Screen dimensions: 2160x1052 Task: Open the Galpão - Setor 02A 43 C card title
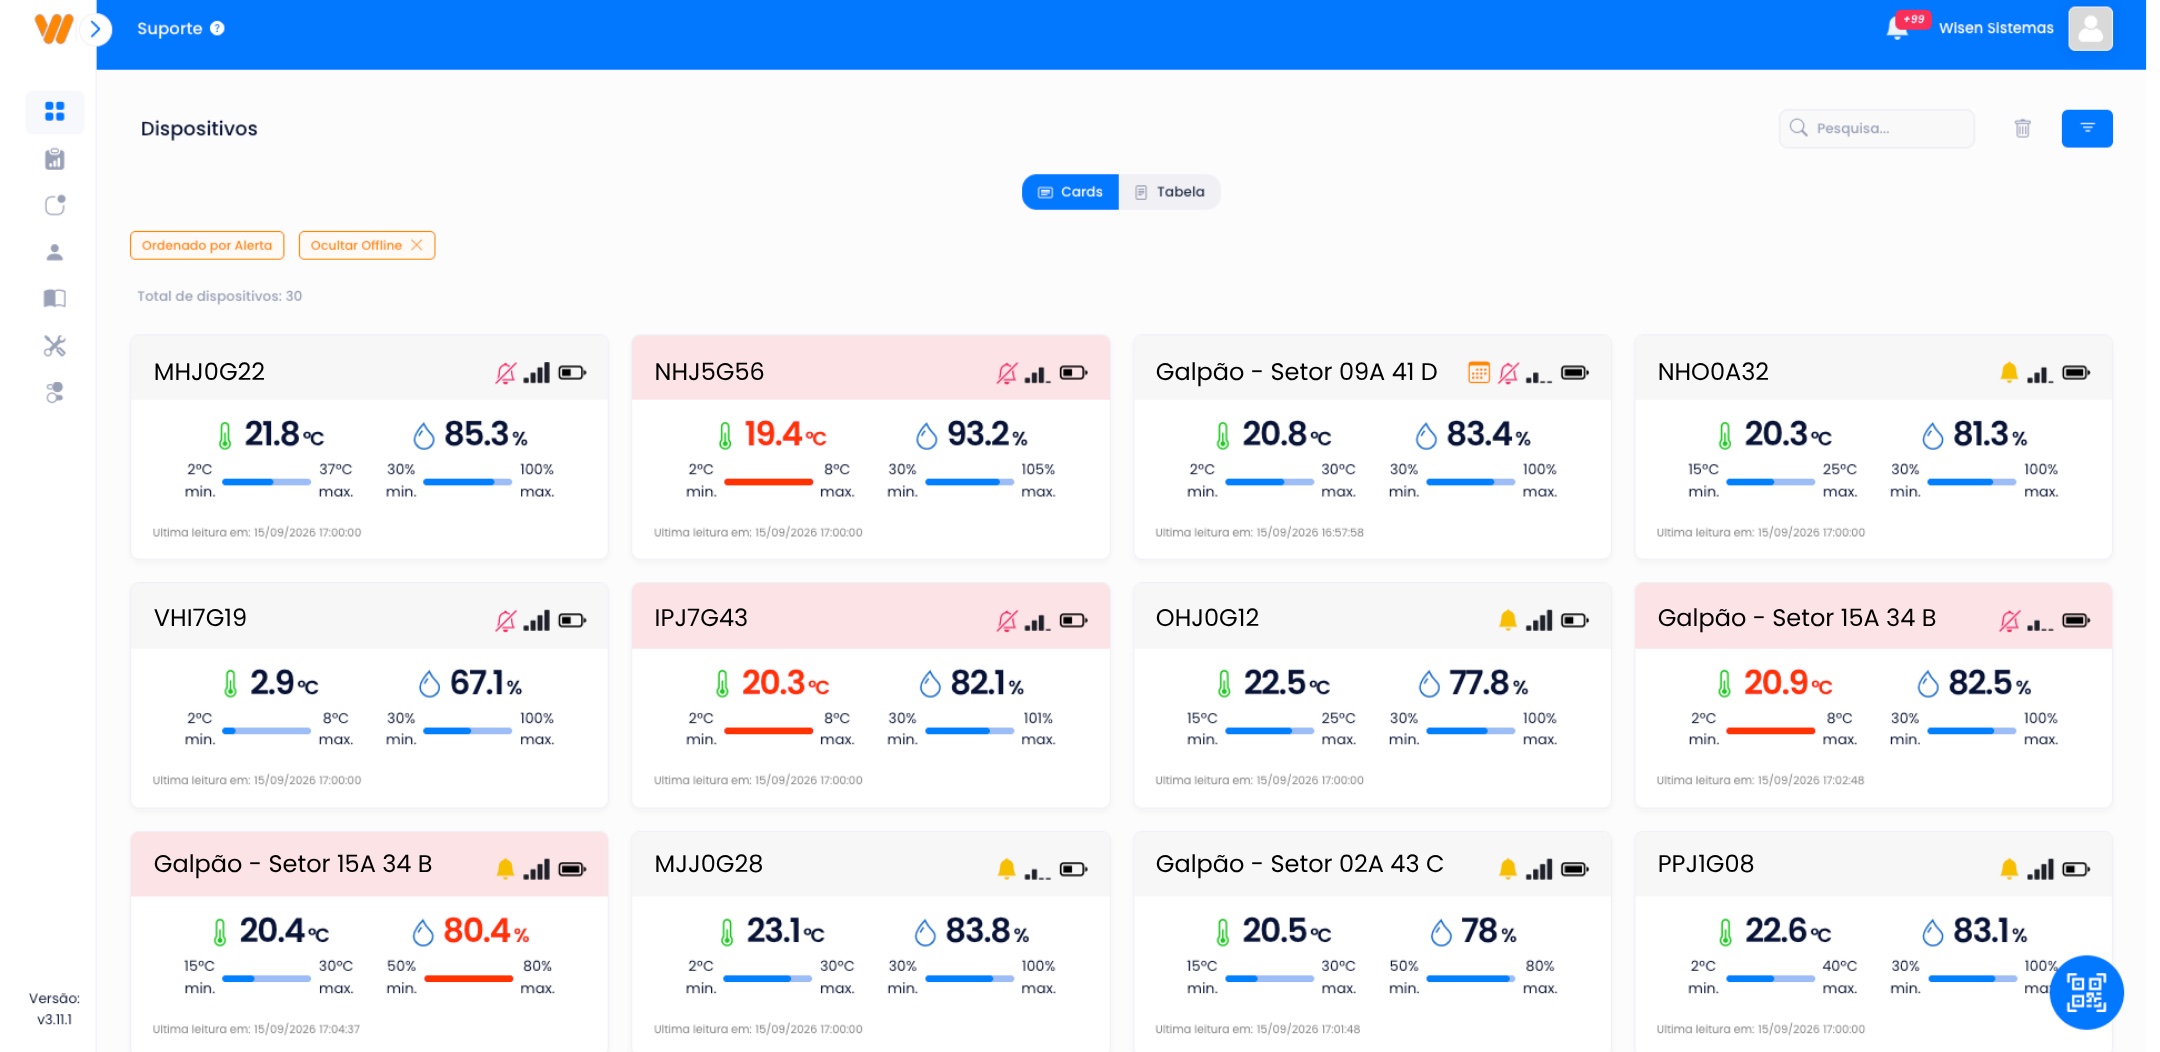click(x=1299, y=864)
